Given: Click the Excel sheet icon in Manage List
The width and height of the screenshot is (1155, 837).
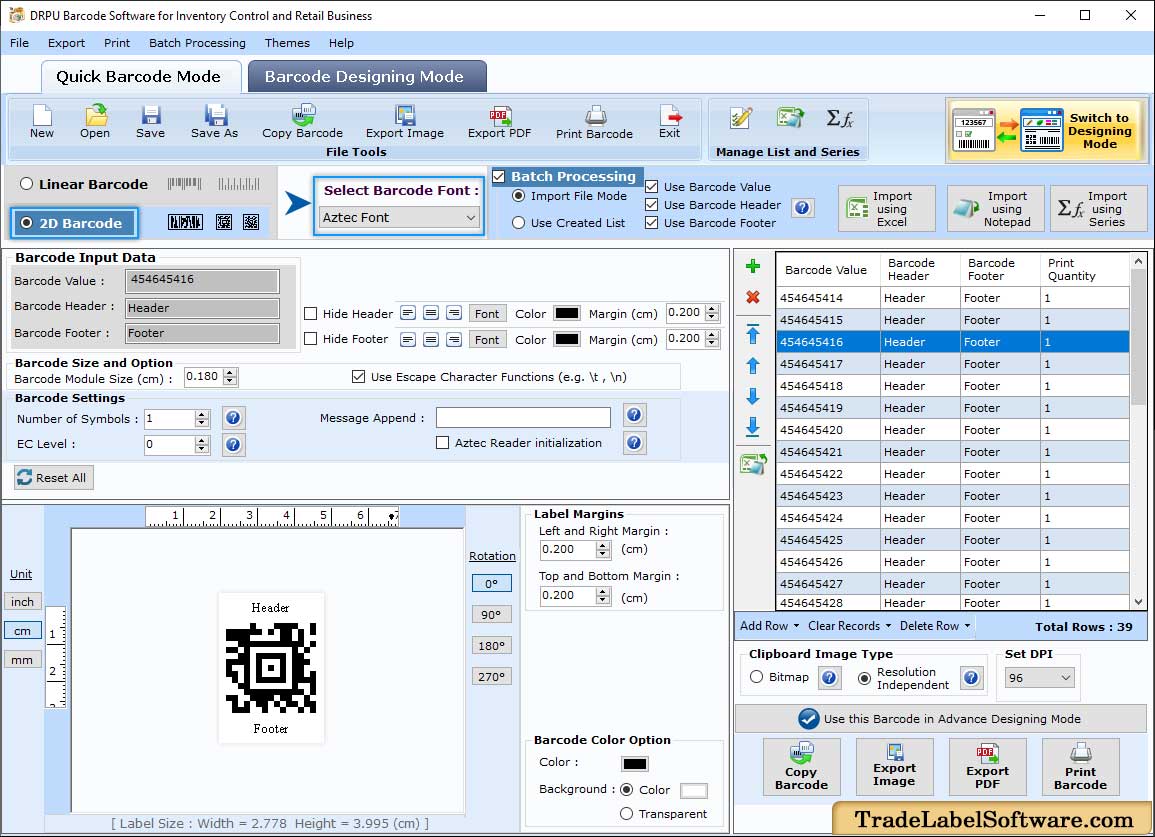Looking at the screenshot, I should (x=790, y=118).
